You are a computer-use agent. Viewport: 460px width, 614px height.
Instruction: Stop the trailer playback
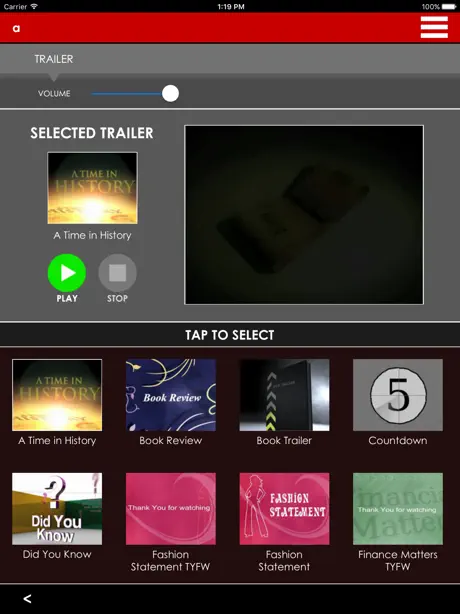[x=117, y=273]
